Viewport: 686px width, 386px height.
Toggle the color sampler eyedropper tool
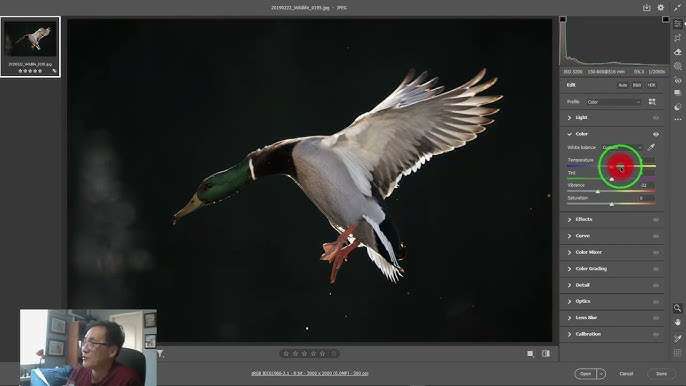[x=678, y=338]
